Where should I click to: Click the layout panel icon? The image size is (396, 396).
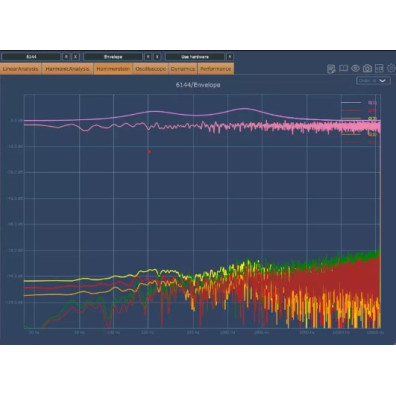point(379,68)
